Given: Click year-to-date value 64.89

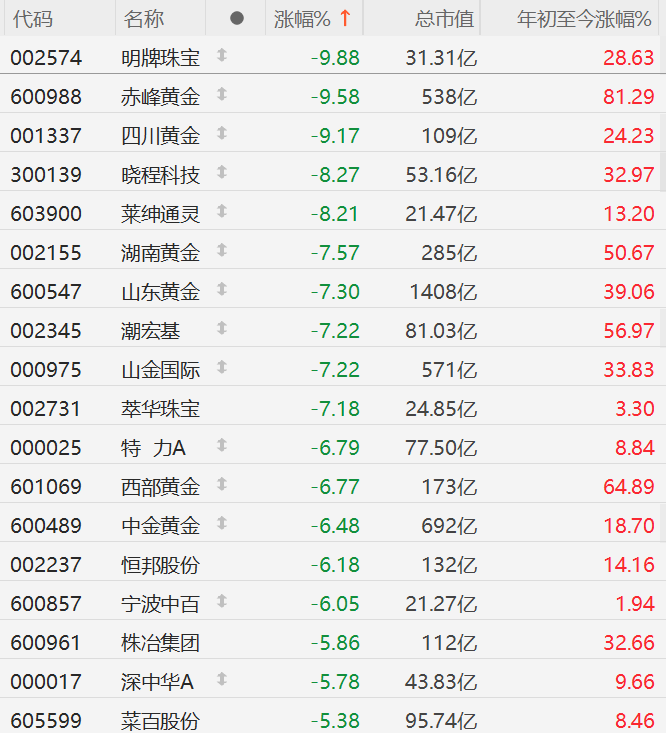Looking at the screenshot, I should pos(629,488).
